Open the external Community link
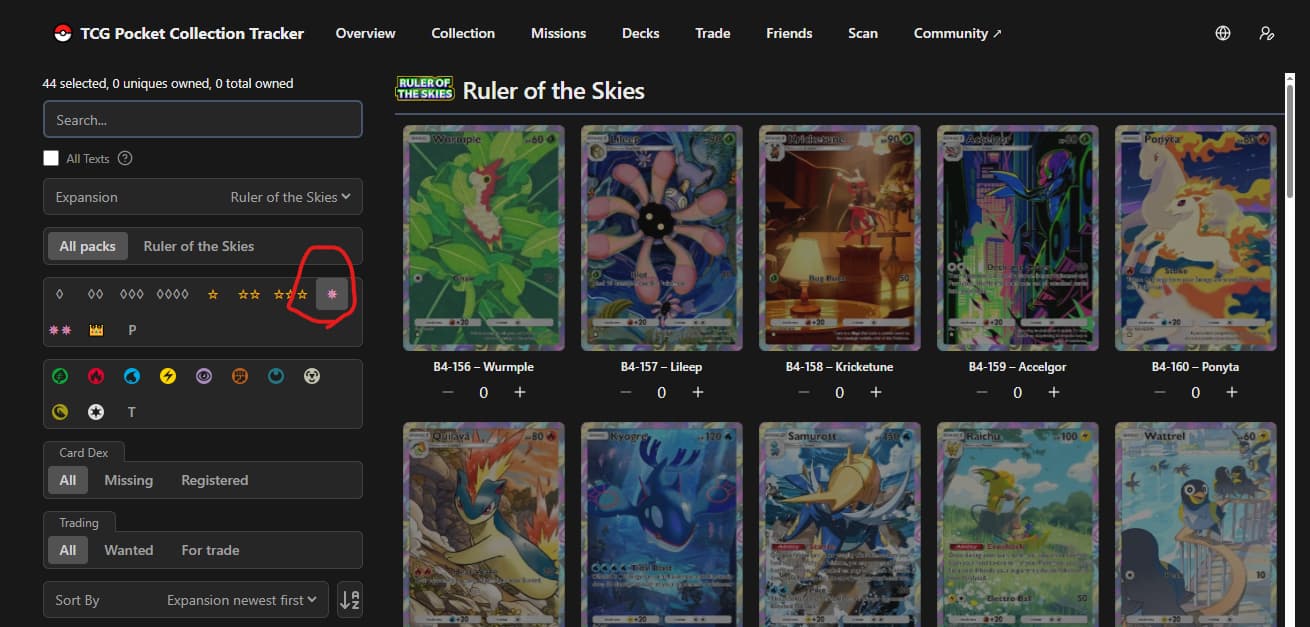 958,33
